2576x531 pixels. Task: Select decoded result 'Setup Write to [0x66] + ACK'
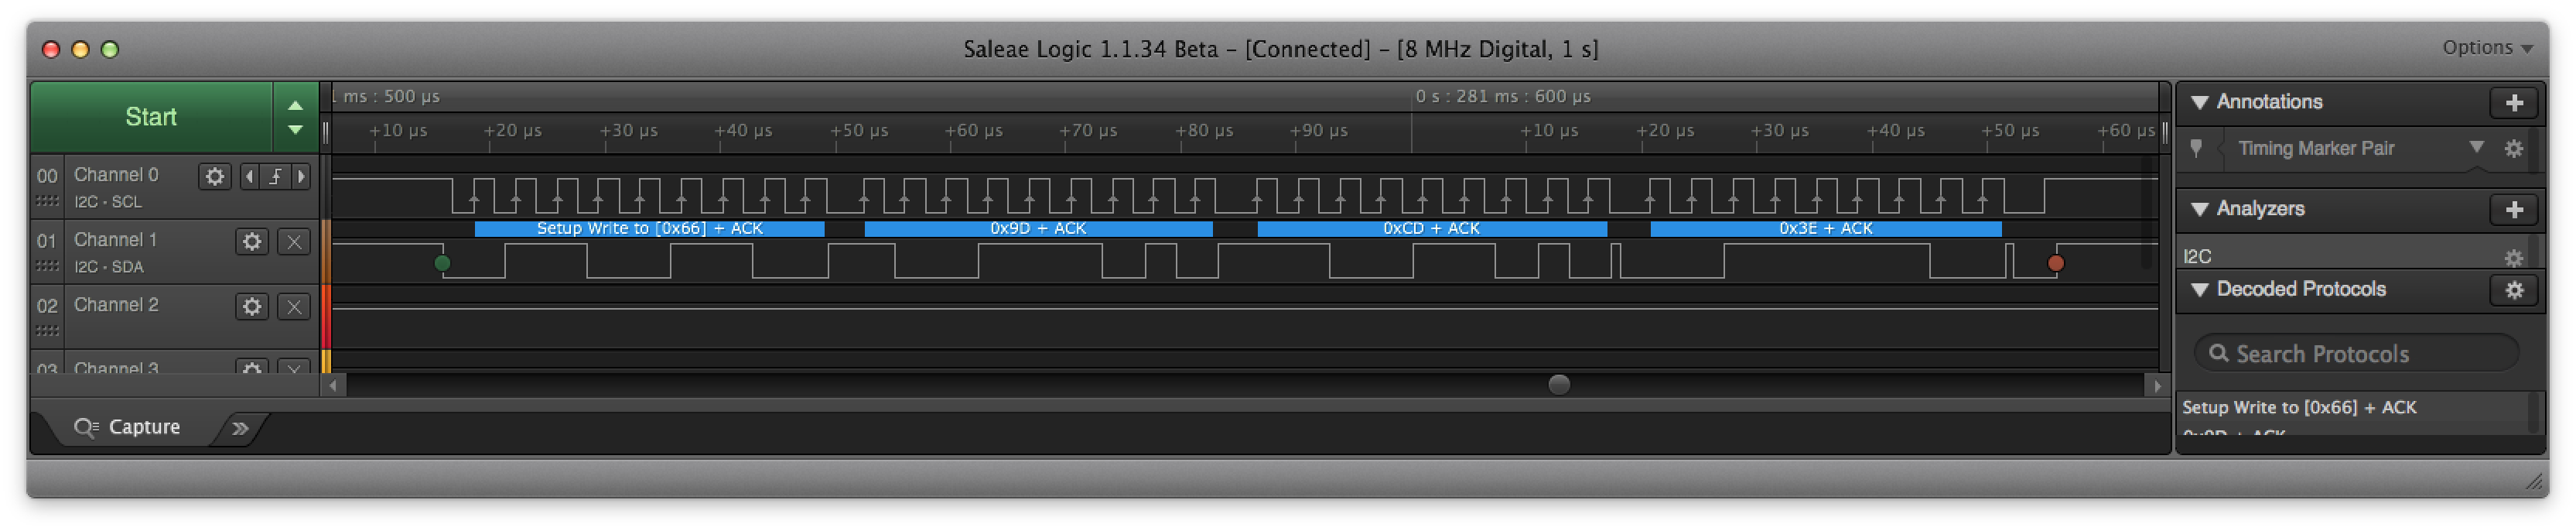click(2298, 408)
